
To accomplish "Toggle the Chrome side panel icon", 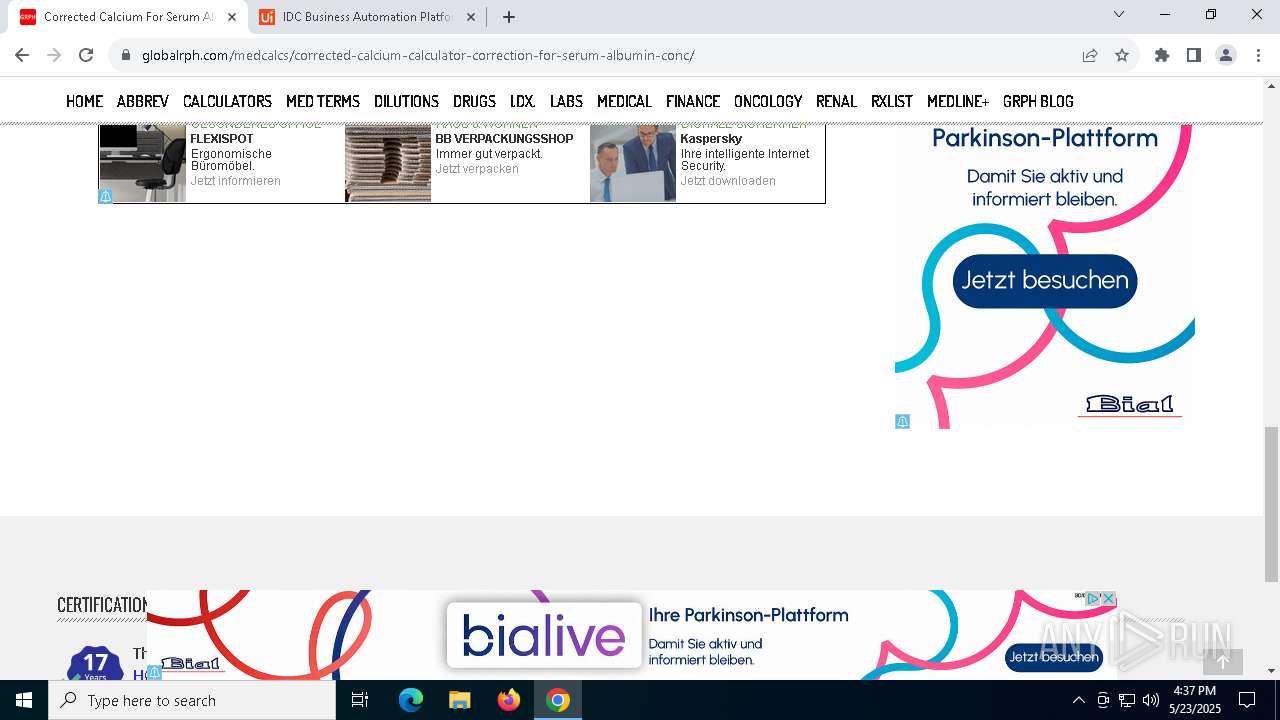I will tap(1194, 55).
